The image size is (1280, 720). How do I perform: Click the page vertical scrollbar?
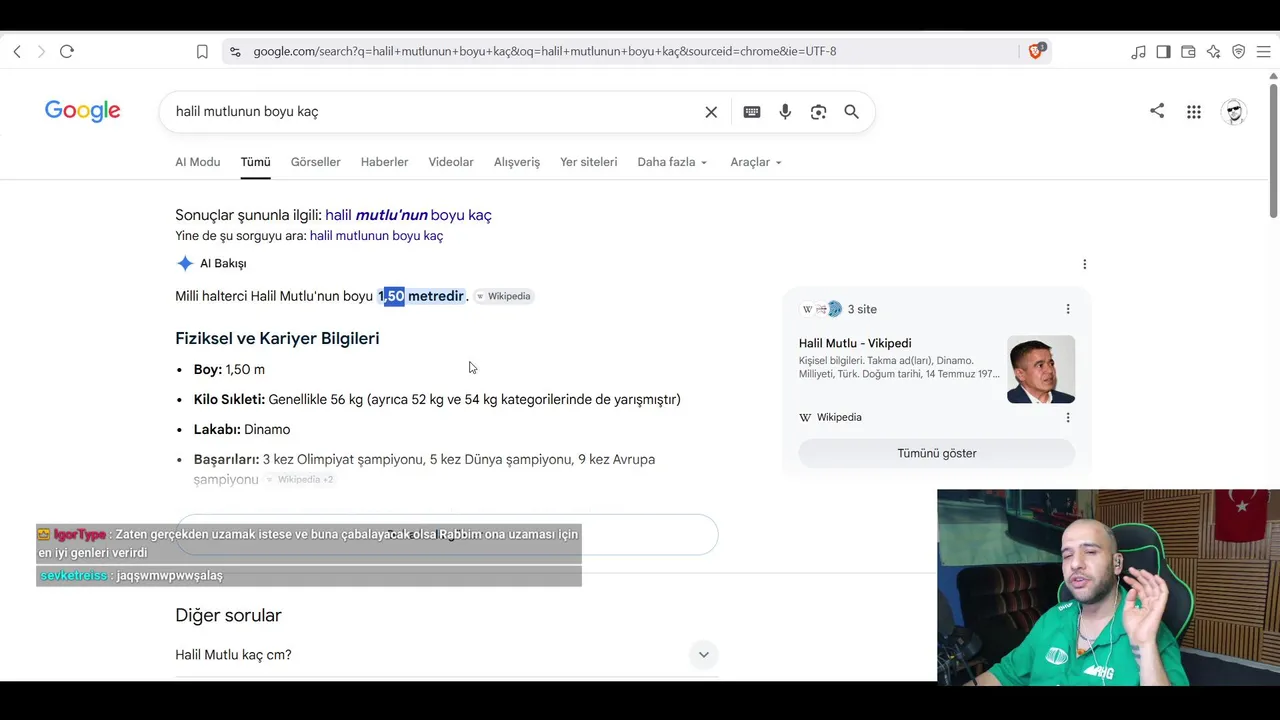(1273, 150)
